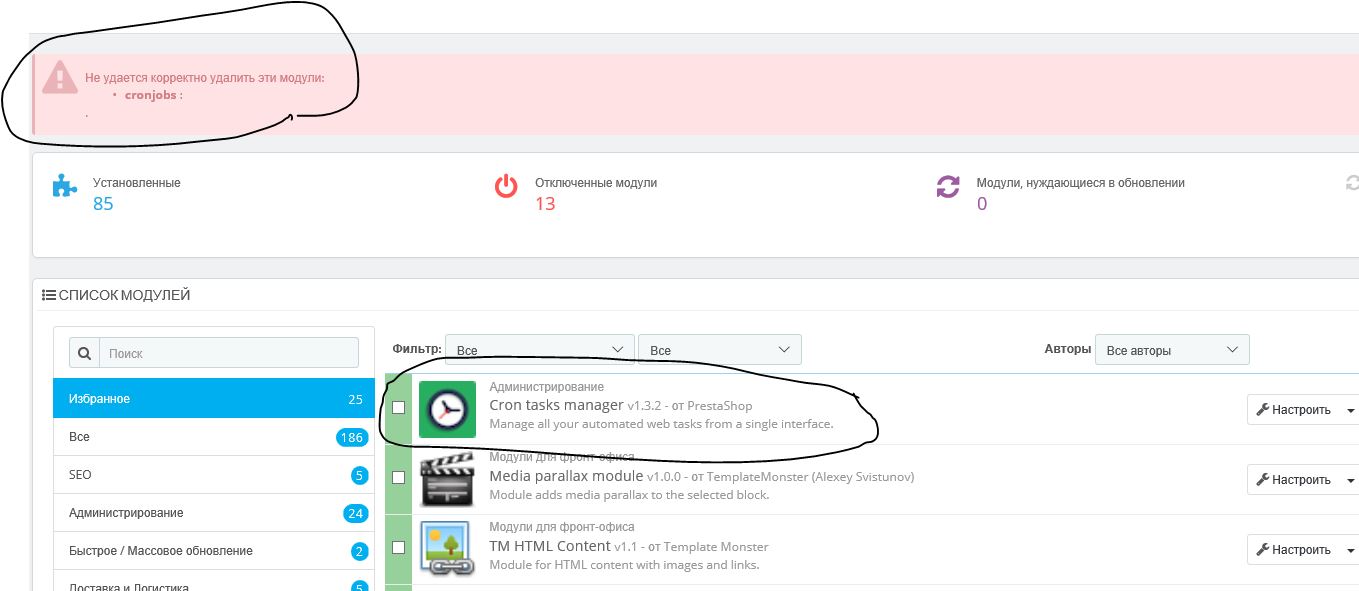This screenshot has width=1359, height=591.
Task: Select the Администрирование category in sidebar
Action: click(x=213, y=513)
